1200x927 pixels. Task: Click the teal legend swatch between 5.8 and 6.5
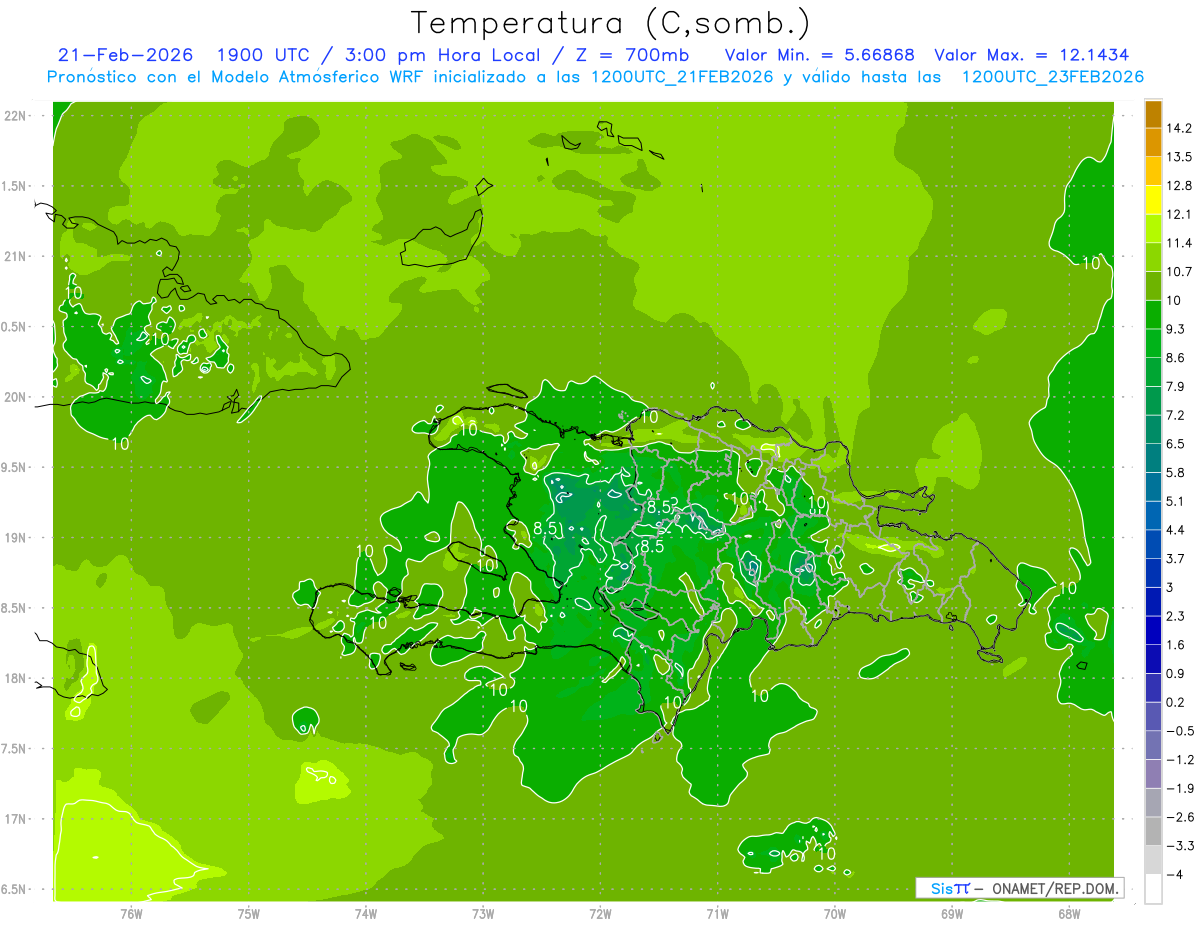[x=1153, y=457]
